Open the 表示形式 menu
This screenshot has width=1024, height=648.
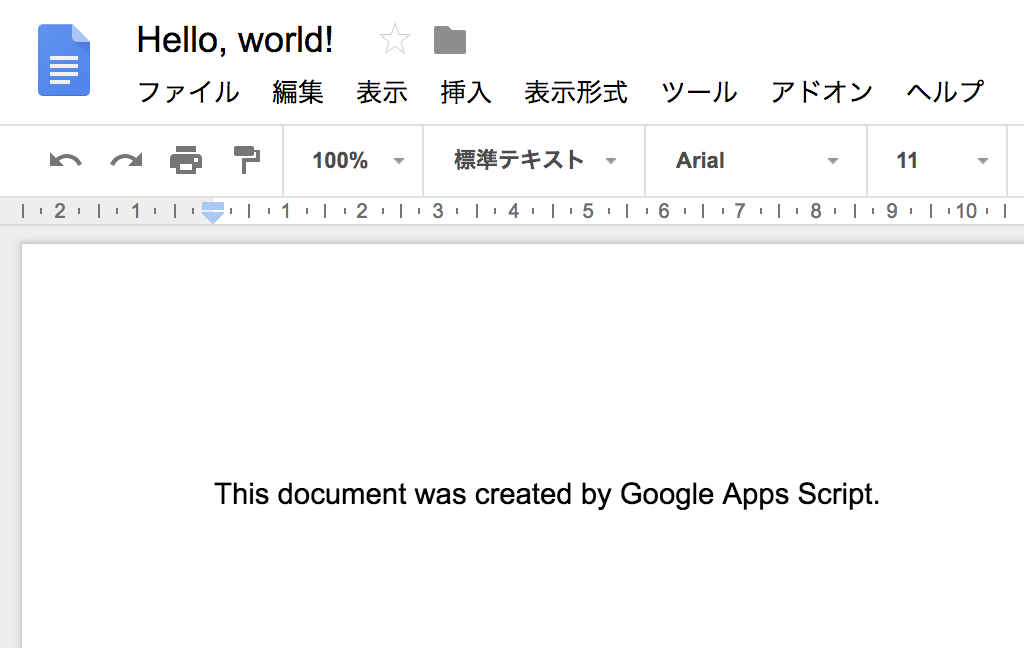tap(576, 93)
